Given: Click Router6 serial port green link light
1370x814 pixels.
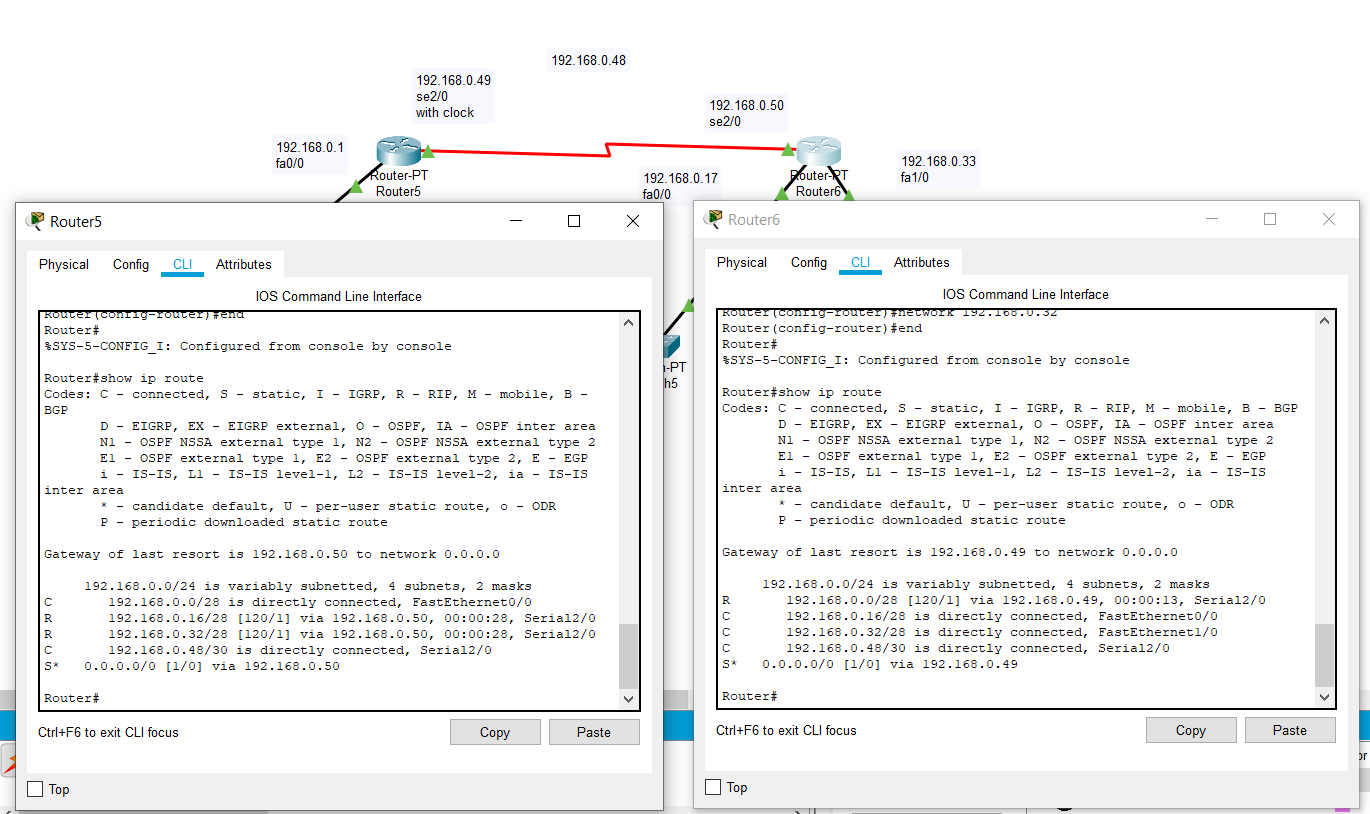Looking at the screenshot, I should pos(788,150).
